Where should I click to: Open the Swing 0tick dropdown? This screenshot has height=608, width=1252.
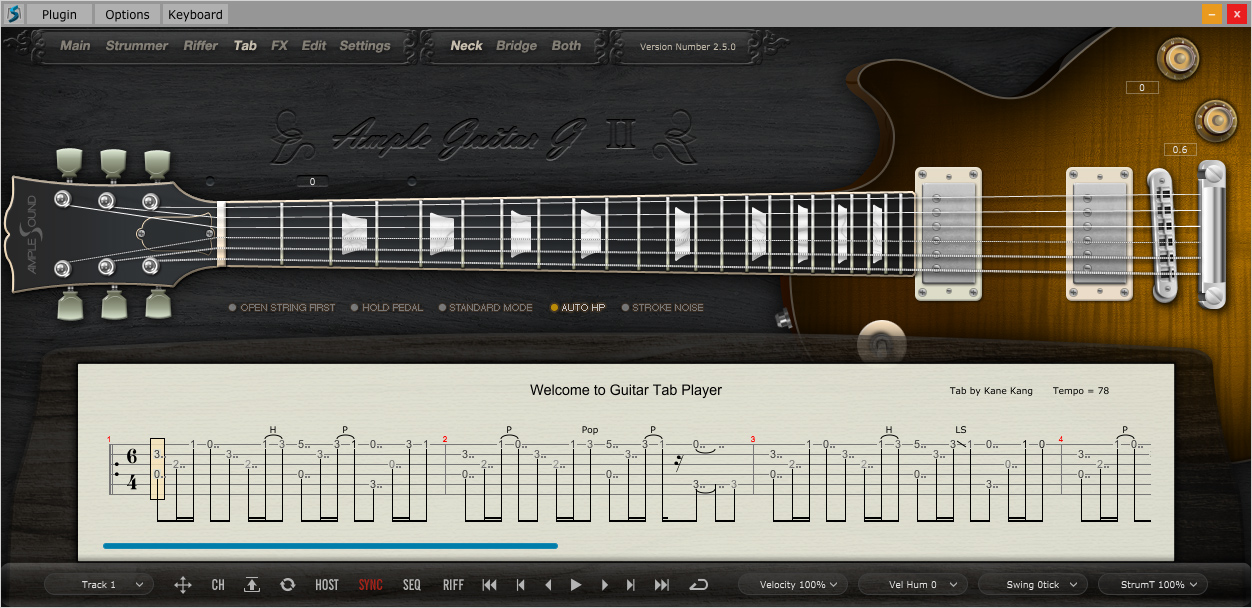(x=1033, y=585)
